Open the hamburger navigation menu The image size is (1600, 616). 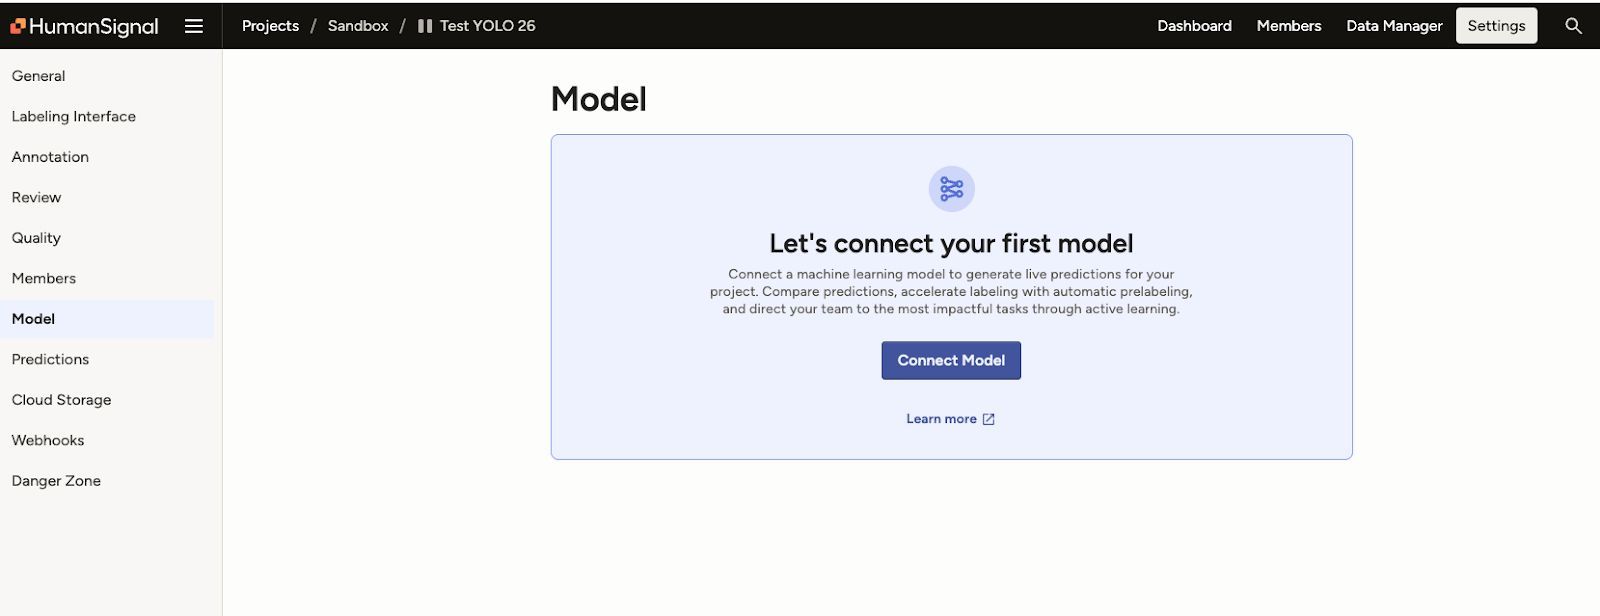pos(194,26)
